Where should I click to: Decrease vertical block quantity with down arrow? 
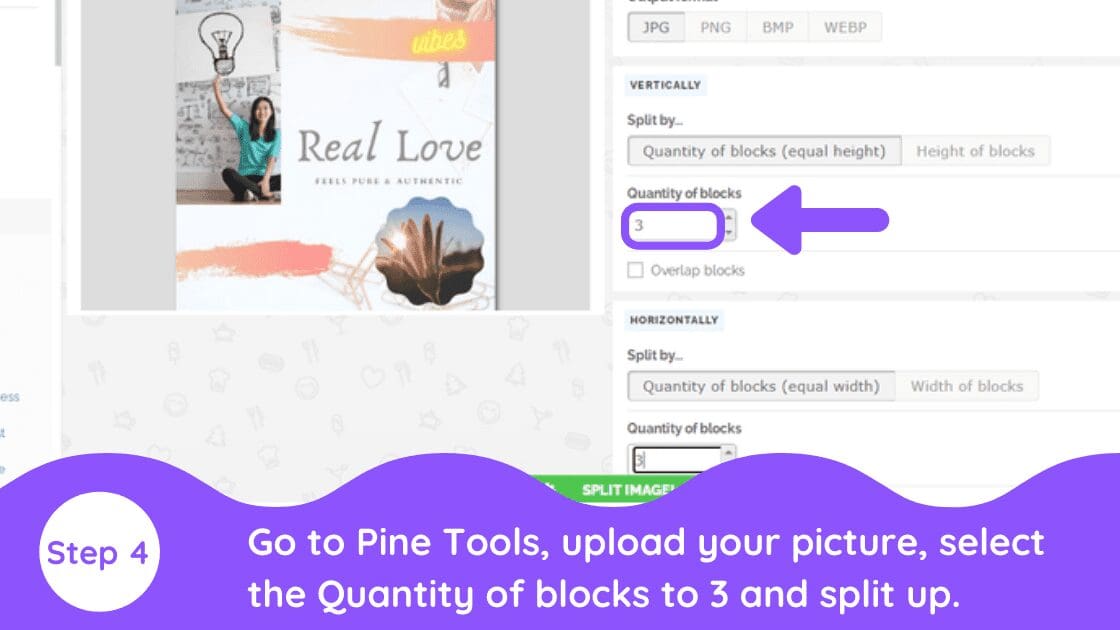[729, 233]
